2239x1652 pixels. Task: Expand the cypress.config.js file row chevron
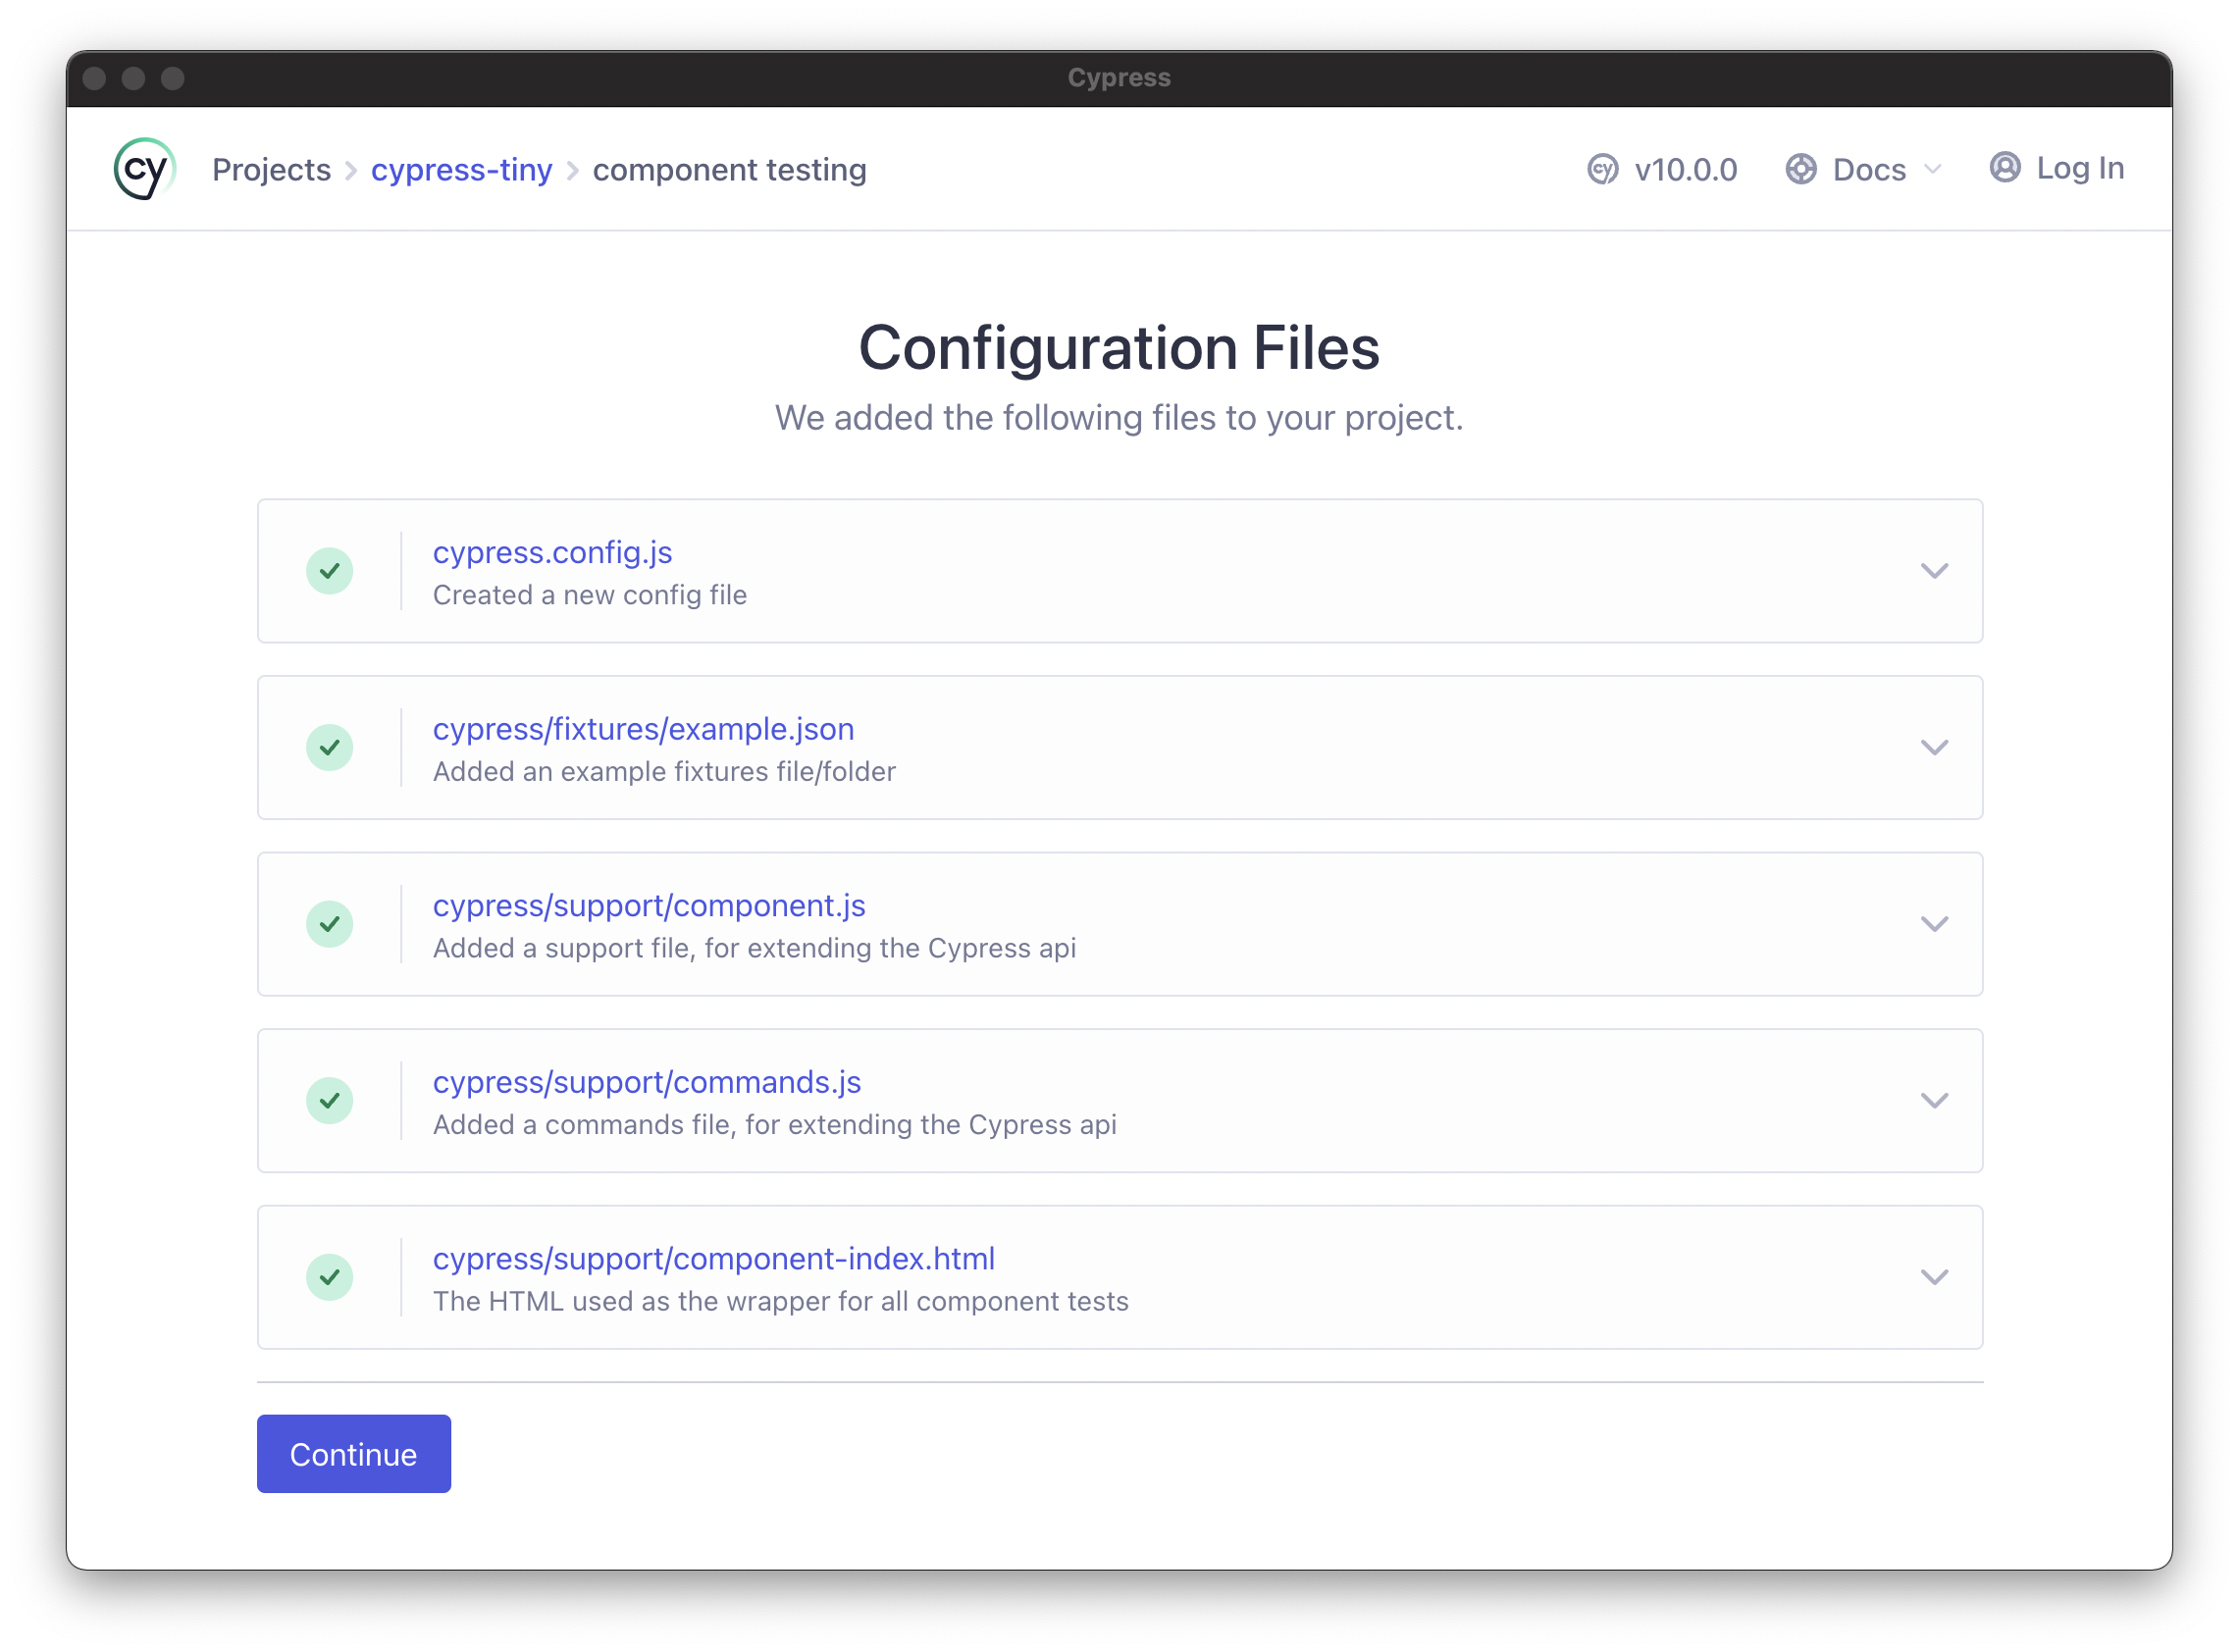tap(1934, 571)
